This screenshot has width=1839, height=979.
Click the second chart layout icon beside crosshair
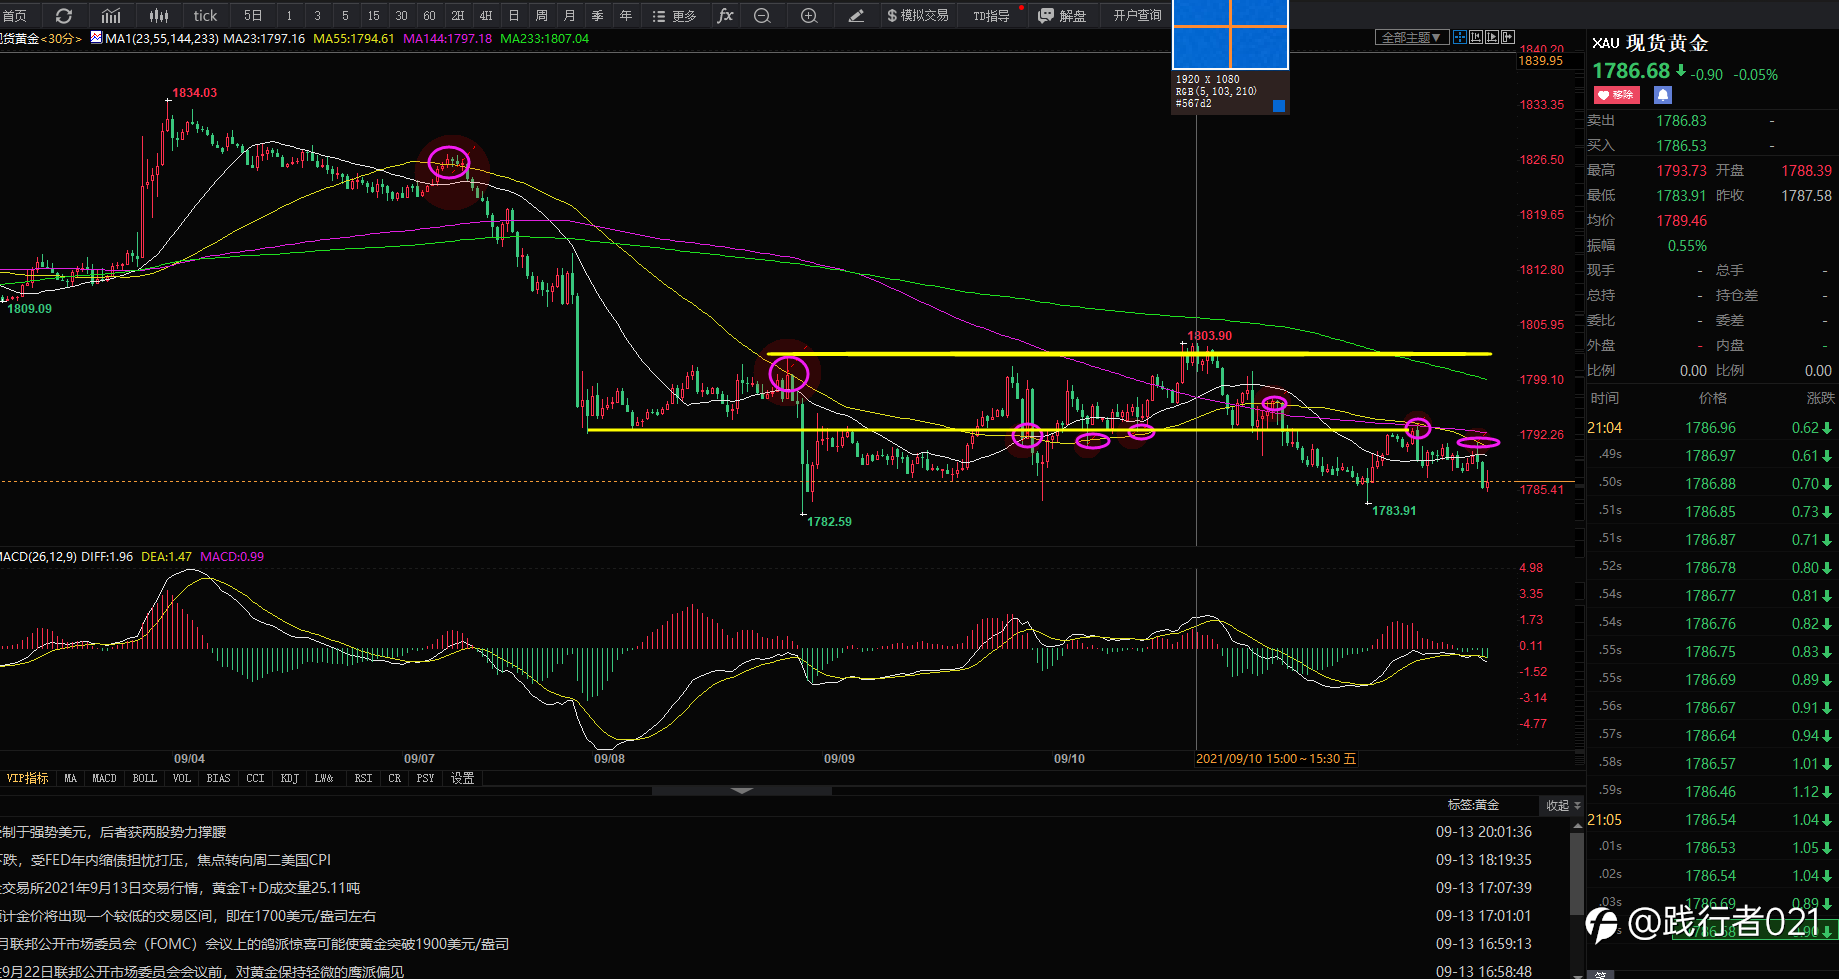[x=1476, y=37]
